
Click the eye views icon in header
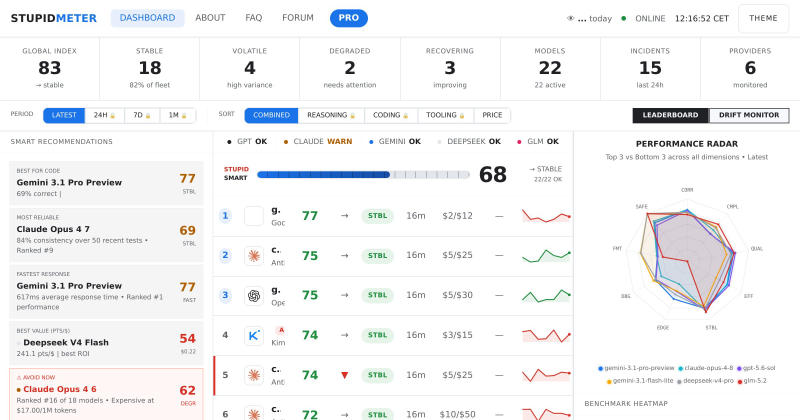click(570, 18)
